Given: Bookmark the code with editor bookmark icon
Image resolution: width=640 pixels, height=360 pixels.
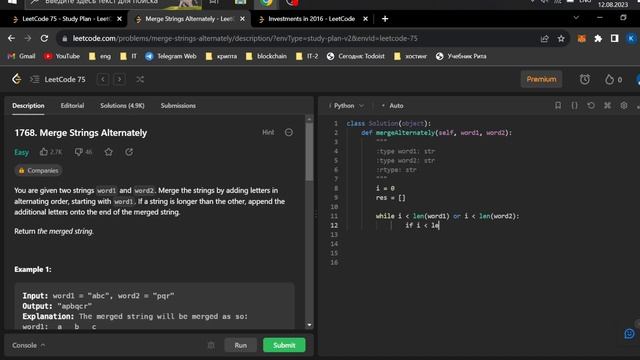Looking at the screenshot, I should coord(558,105).
